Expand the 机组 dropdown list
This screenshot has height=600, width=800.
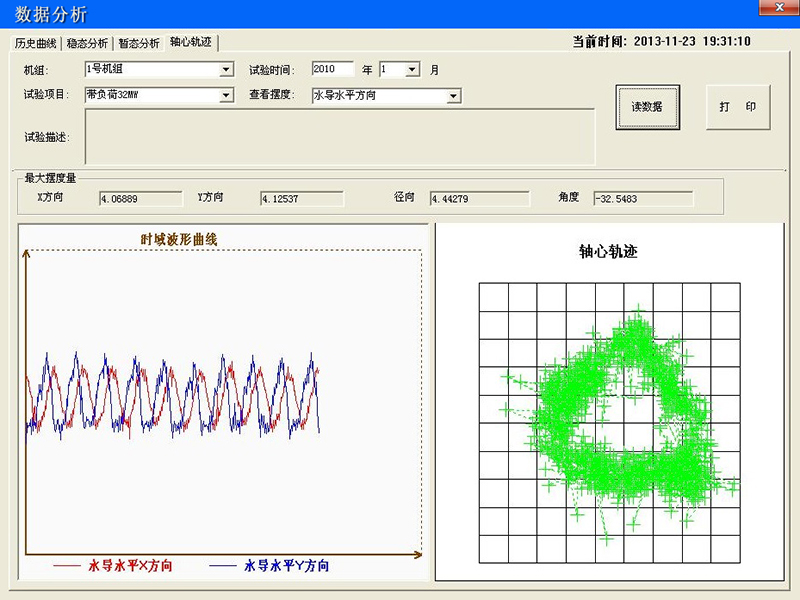pyautogui.click(x=226, y=70)
